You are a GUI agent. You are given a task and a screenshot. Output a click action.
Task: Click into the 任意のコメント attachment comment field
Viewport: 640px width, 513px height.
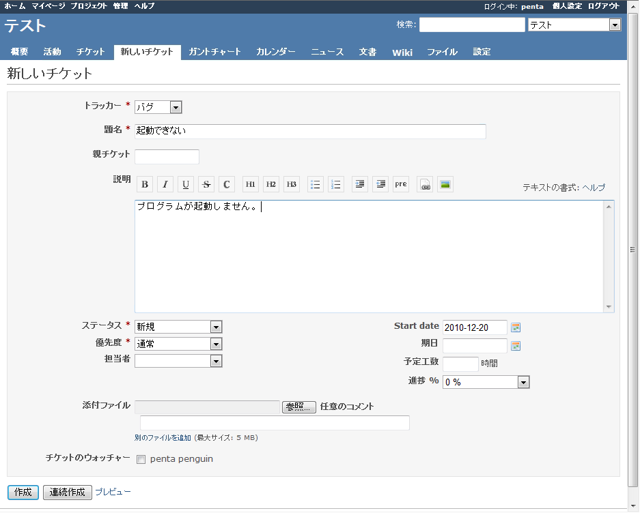pyautogui.click(x=275, y=423)
